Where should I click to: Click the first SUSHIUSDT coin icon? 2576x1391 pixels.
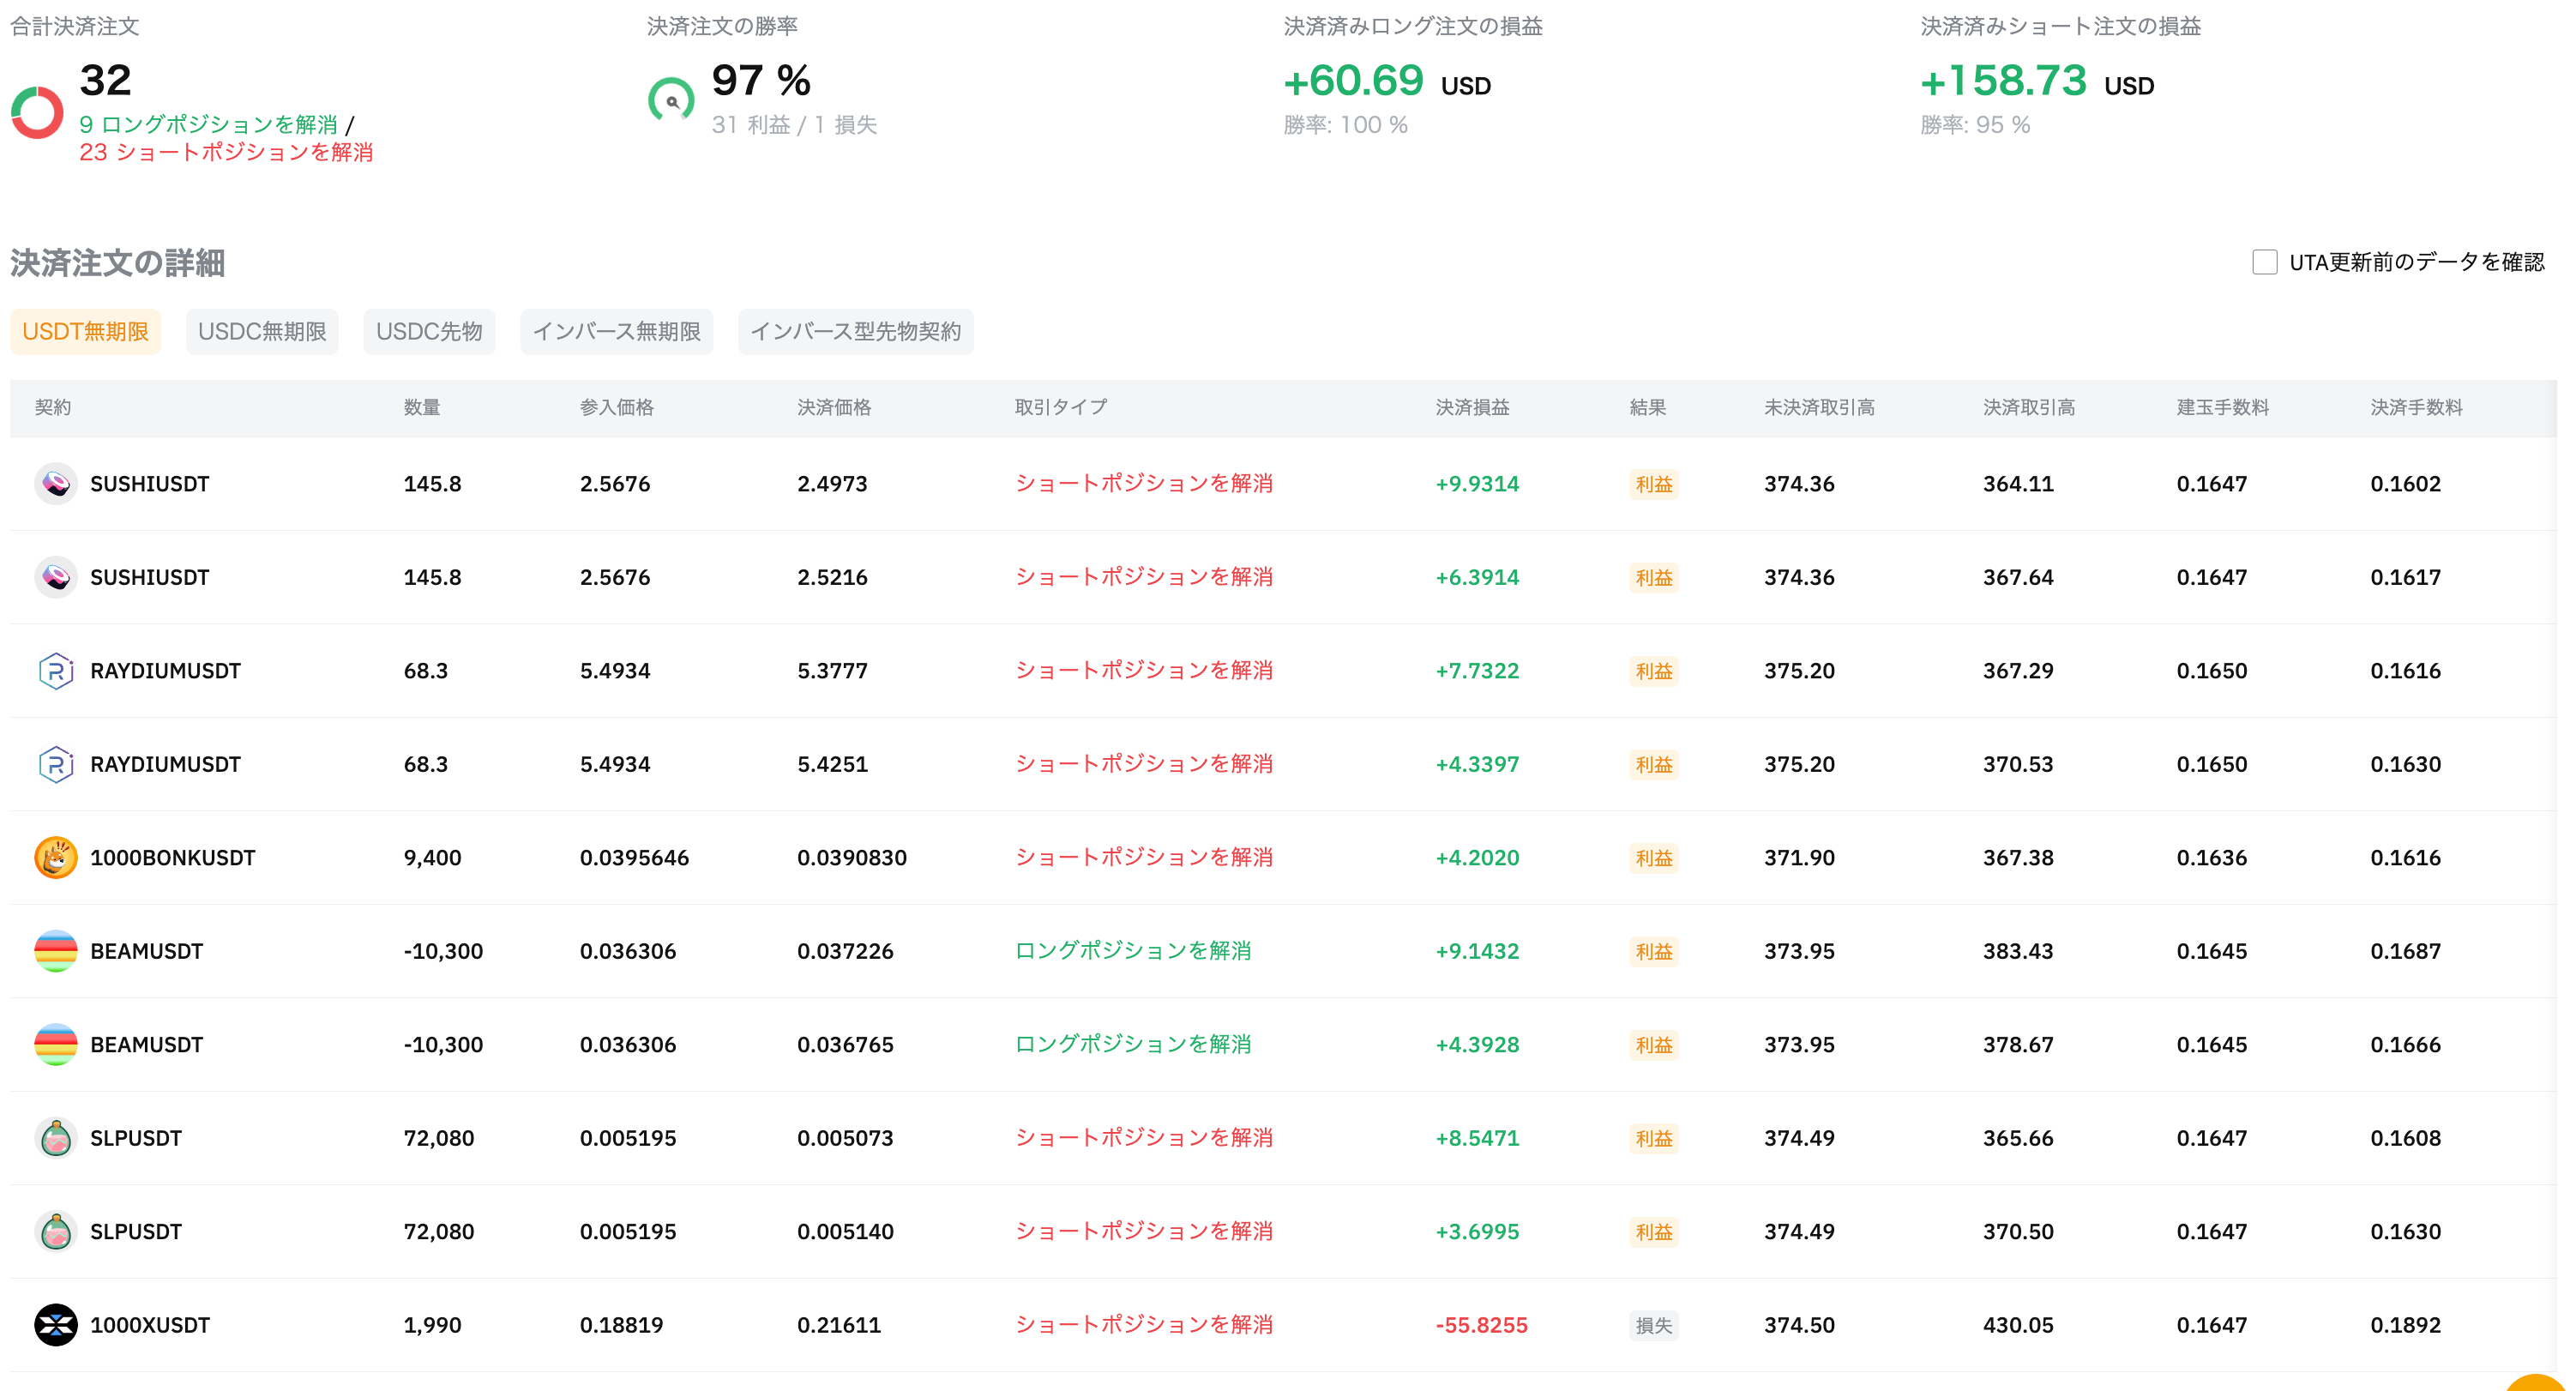click(56, 484)
